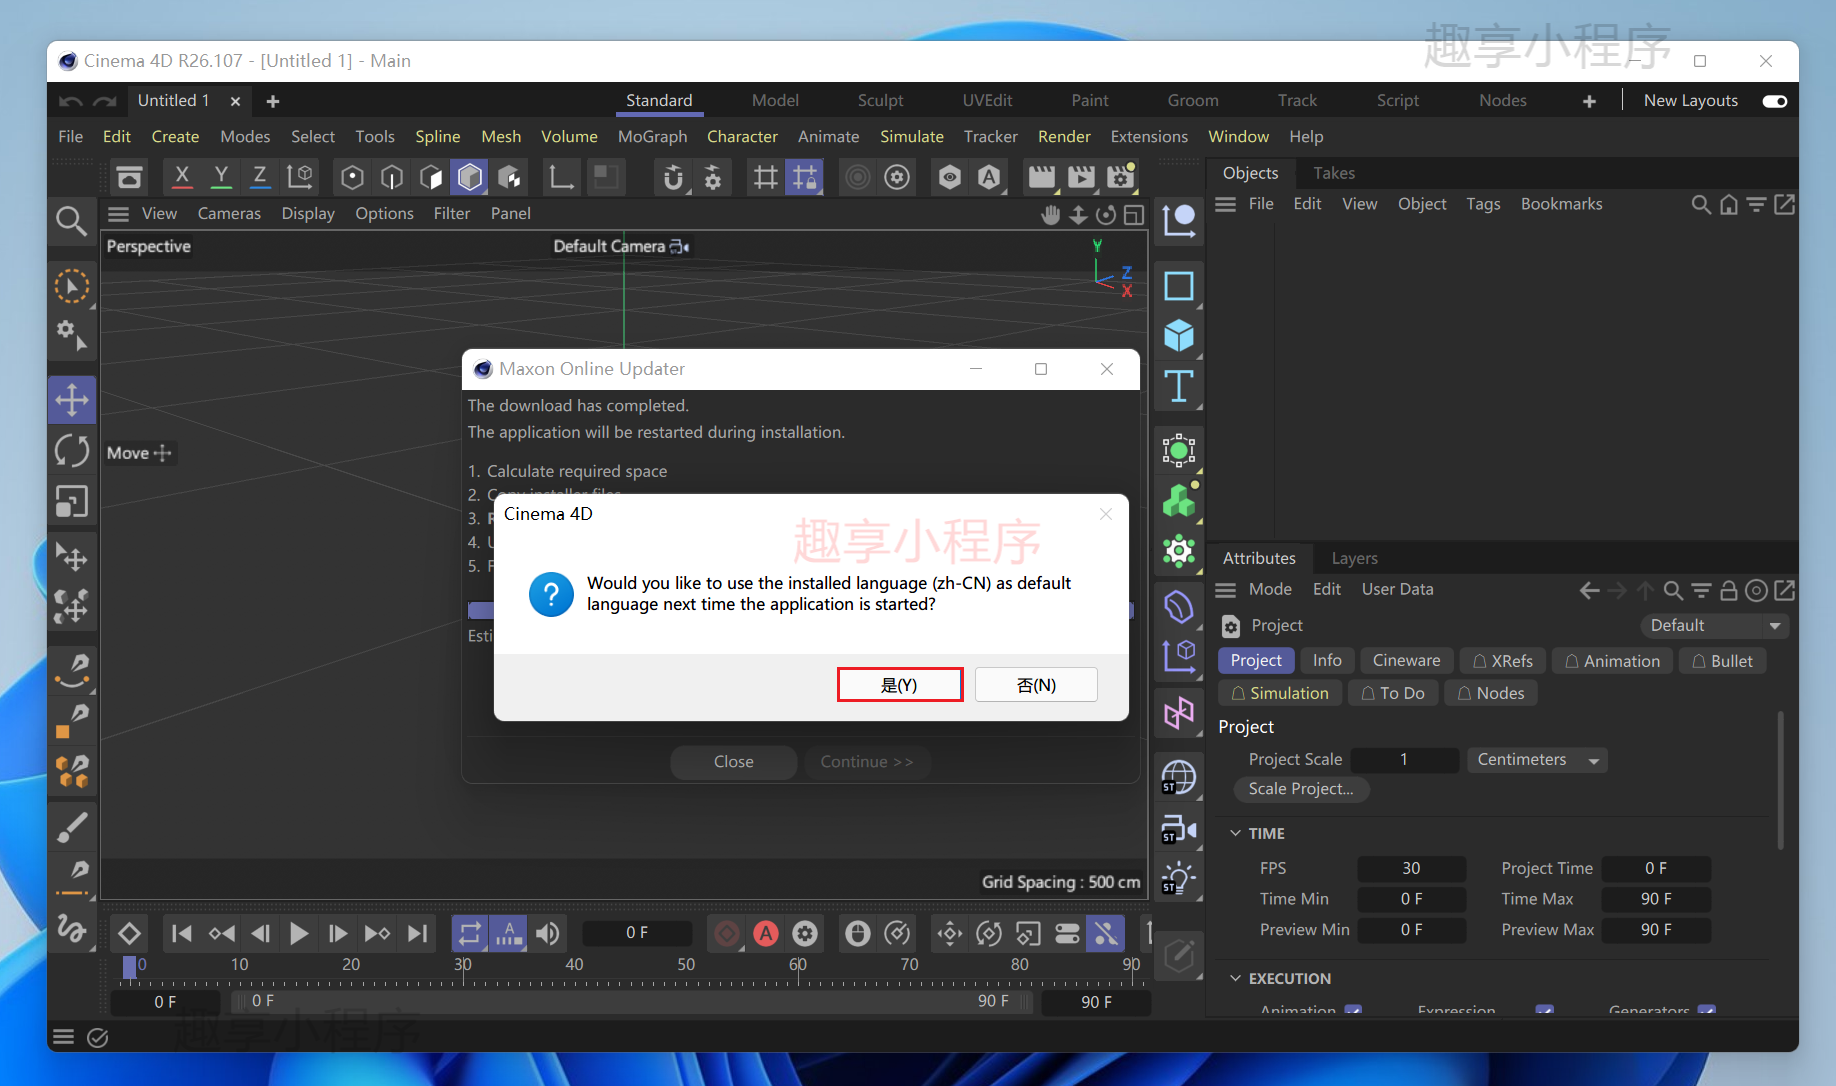Open the Default Camera selector

[x=620, y=246]
